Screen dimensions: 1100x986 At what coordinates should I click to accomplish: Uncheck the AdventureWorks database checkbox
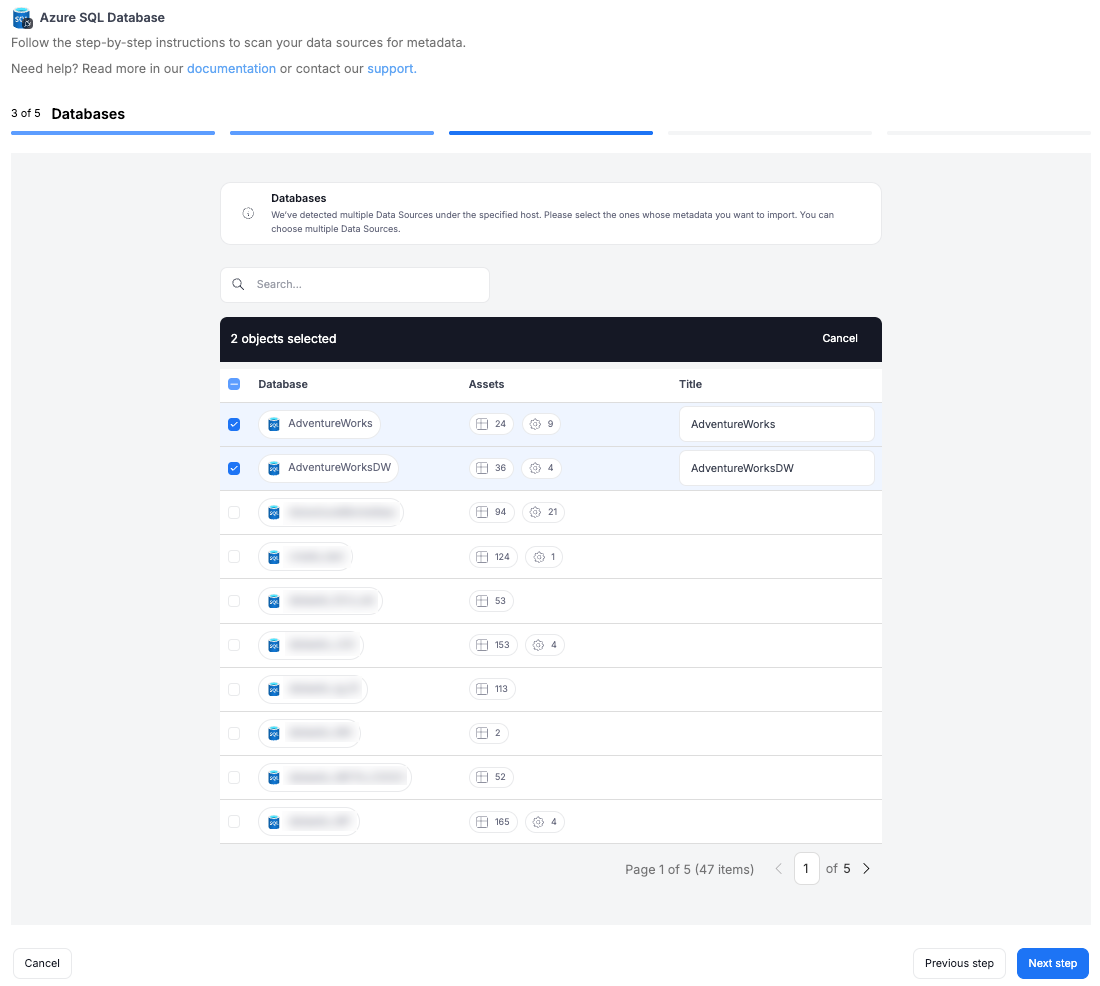coord(234,424)
